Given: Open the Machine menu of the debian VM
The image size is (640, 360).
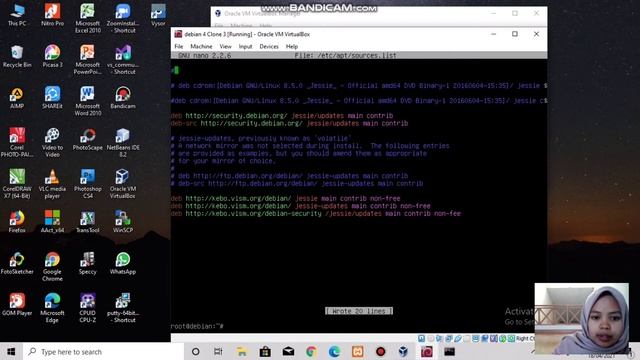Looking at the screenshot, I should (x=201, y=47).
